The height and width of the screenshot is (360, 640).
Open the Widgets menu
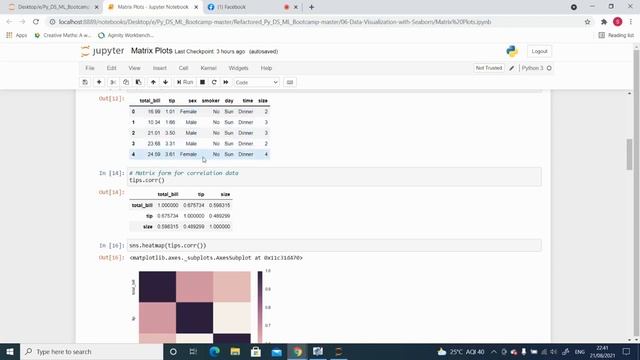238,68
